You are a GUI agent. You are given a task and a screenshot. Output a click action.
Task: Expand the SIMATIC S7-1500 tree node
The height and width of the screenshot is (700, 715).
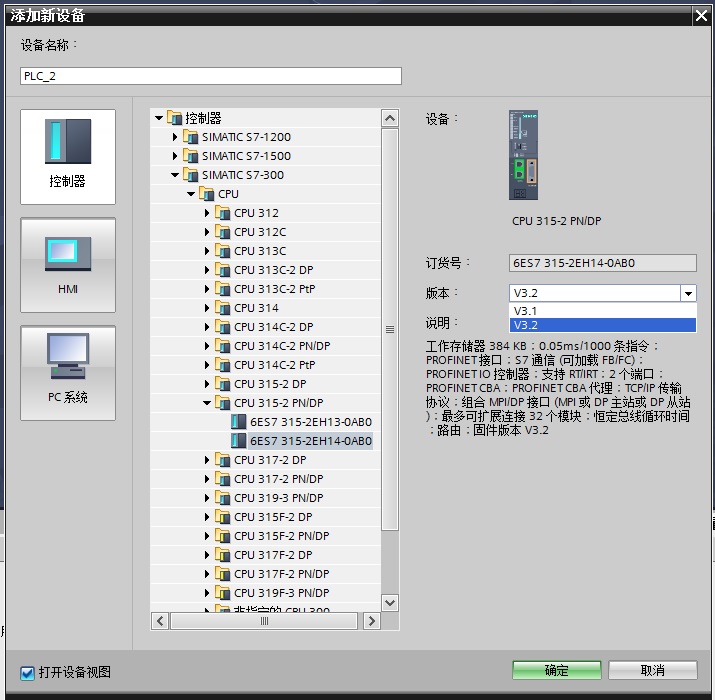coord(175,156)
